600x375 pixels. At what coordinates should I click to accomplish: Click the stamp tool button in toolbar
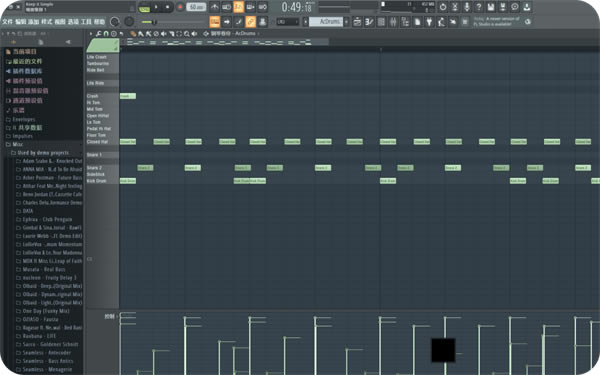pos(262,22)
